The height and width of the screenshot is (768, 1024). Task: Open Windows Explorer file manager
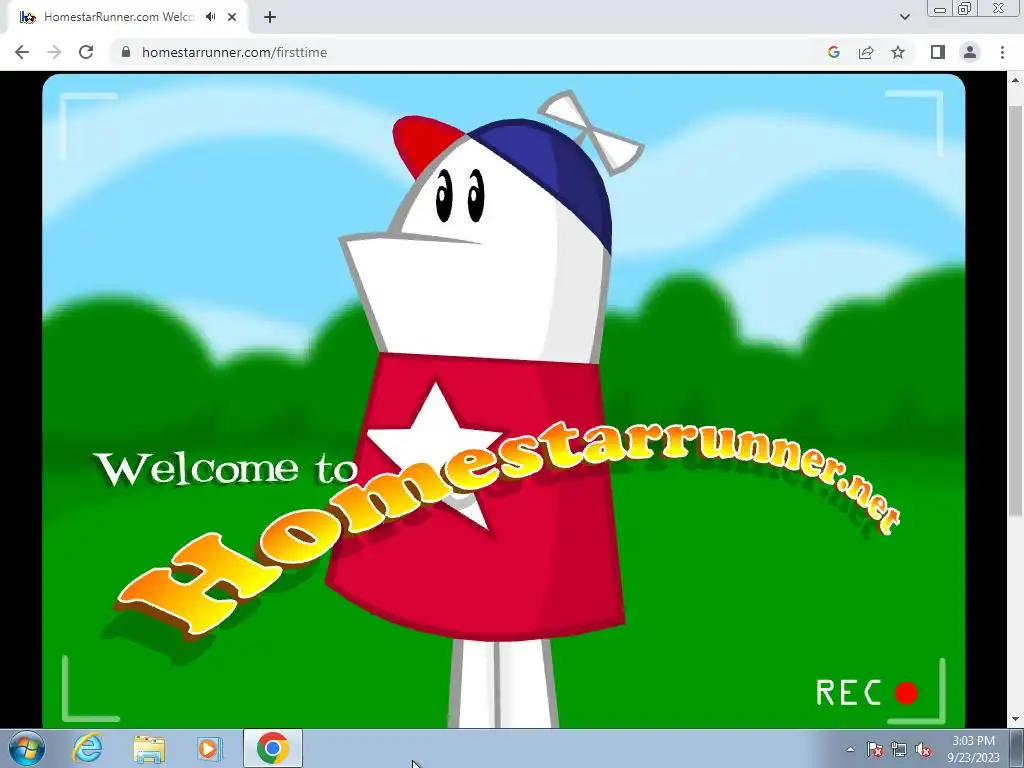[150, 748]
